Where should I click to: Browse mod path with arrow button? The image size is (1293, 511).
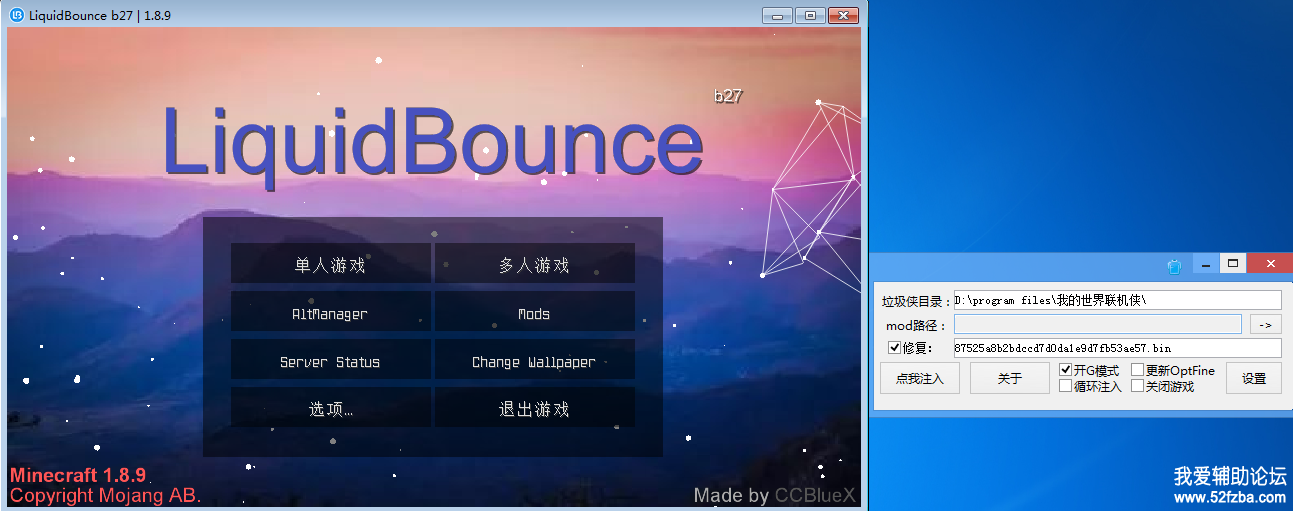[x=1265, y=324]
